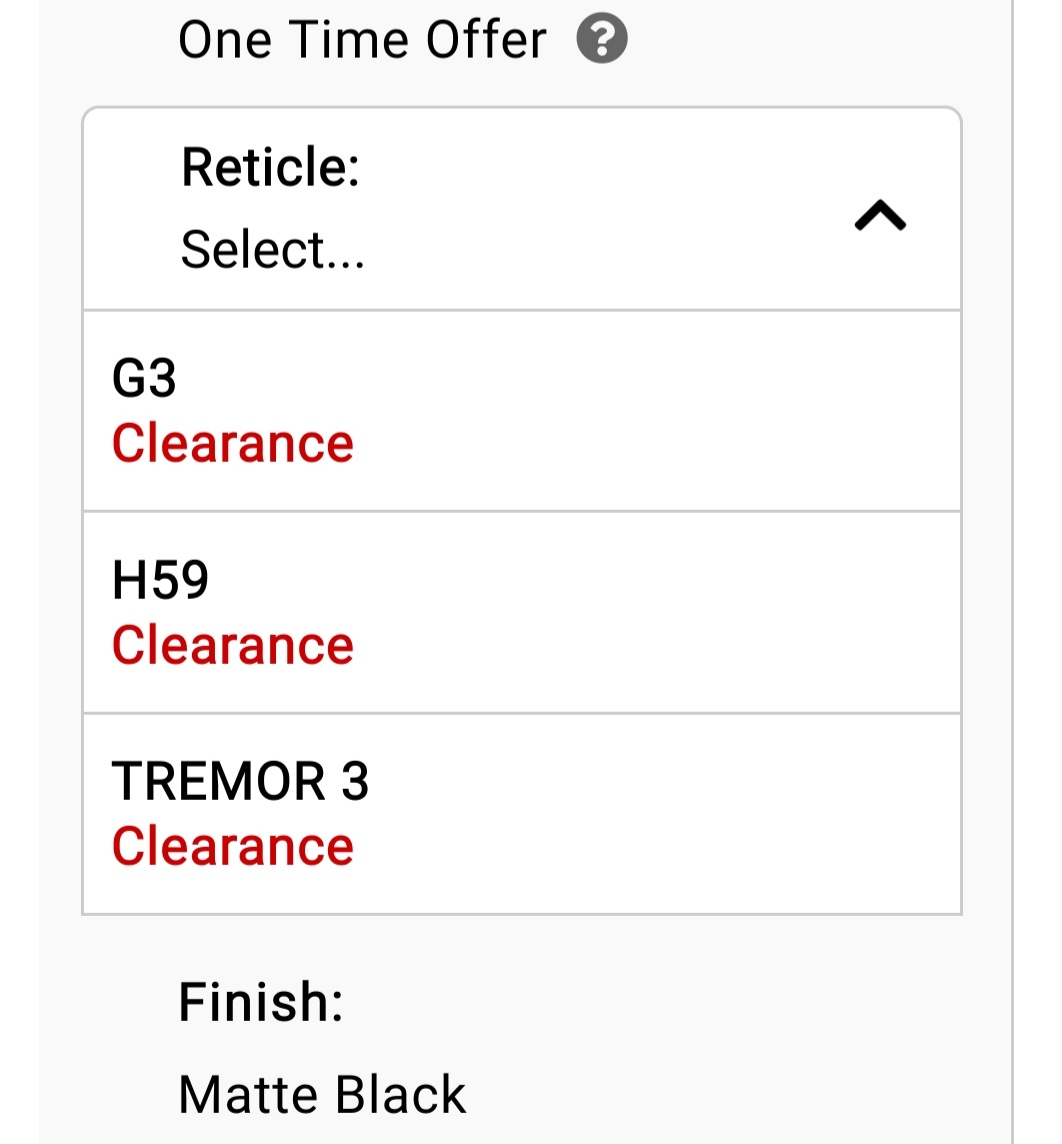Click the Clearance tag under TREMOR 3
The image size is (1062, 1144).
(232, 846)
